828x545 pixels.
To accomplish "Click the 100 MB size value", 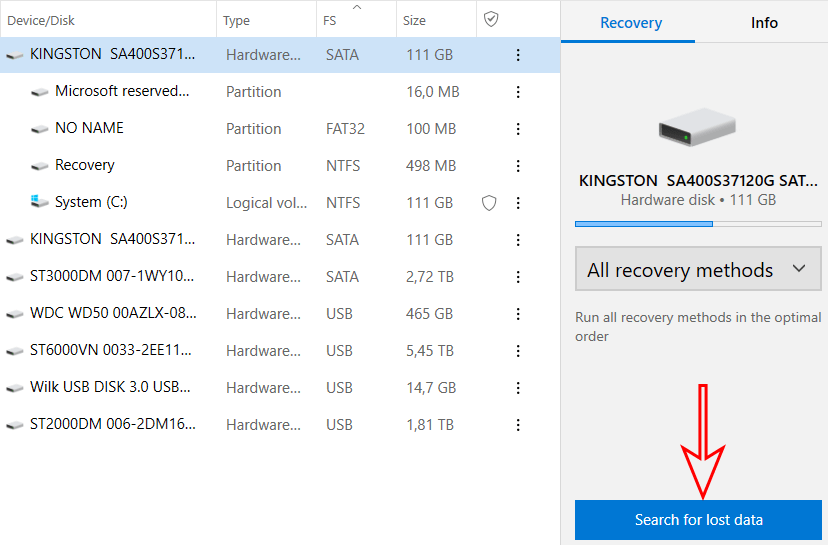I will pos(431,129).
